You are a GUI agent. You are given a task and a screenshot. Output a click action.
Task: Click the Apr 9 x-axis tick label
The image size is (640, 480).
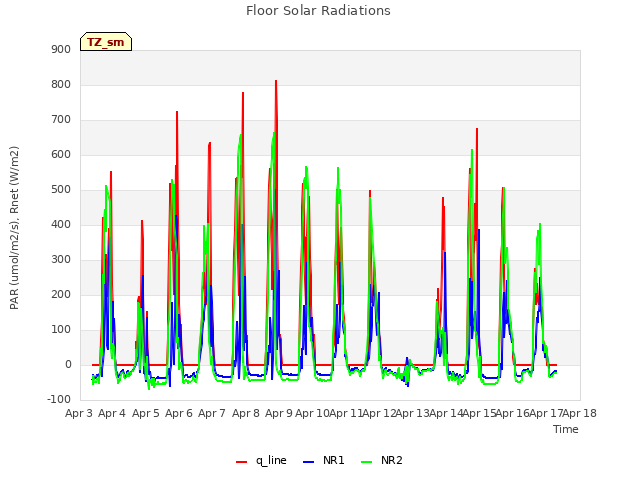point(279,413)
